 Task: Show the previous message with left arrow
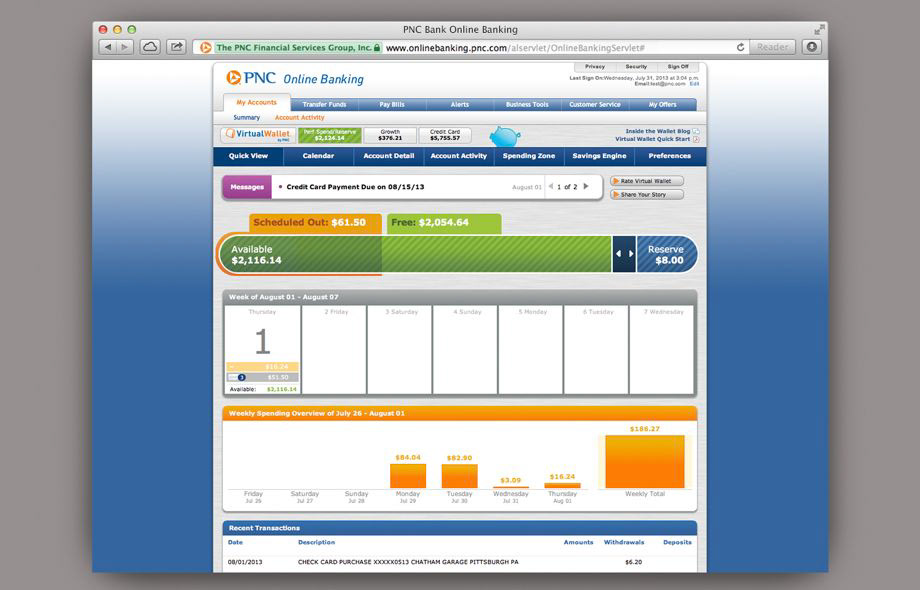tap(550, 187)
